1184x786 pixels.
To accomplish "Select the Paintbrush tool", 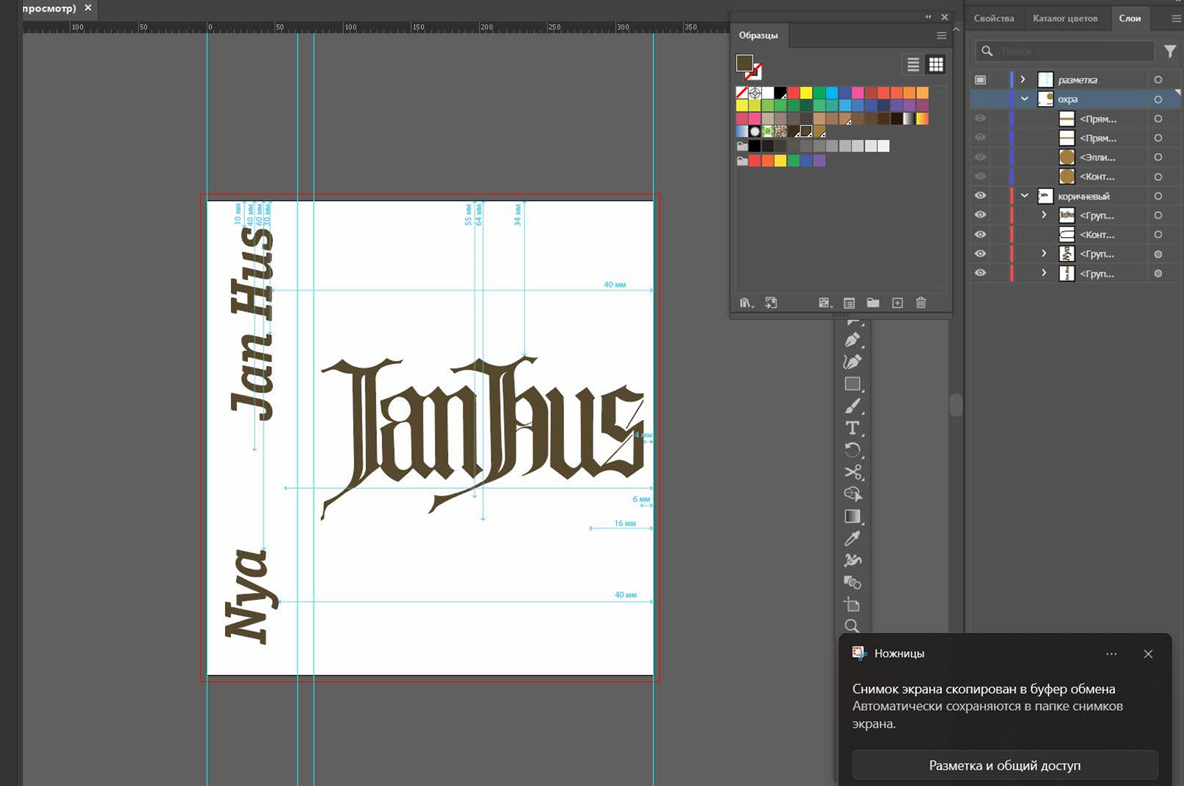I will point(853,405).
